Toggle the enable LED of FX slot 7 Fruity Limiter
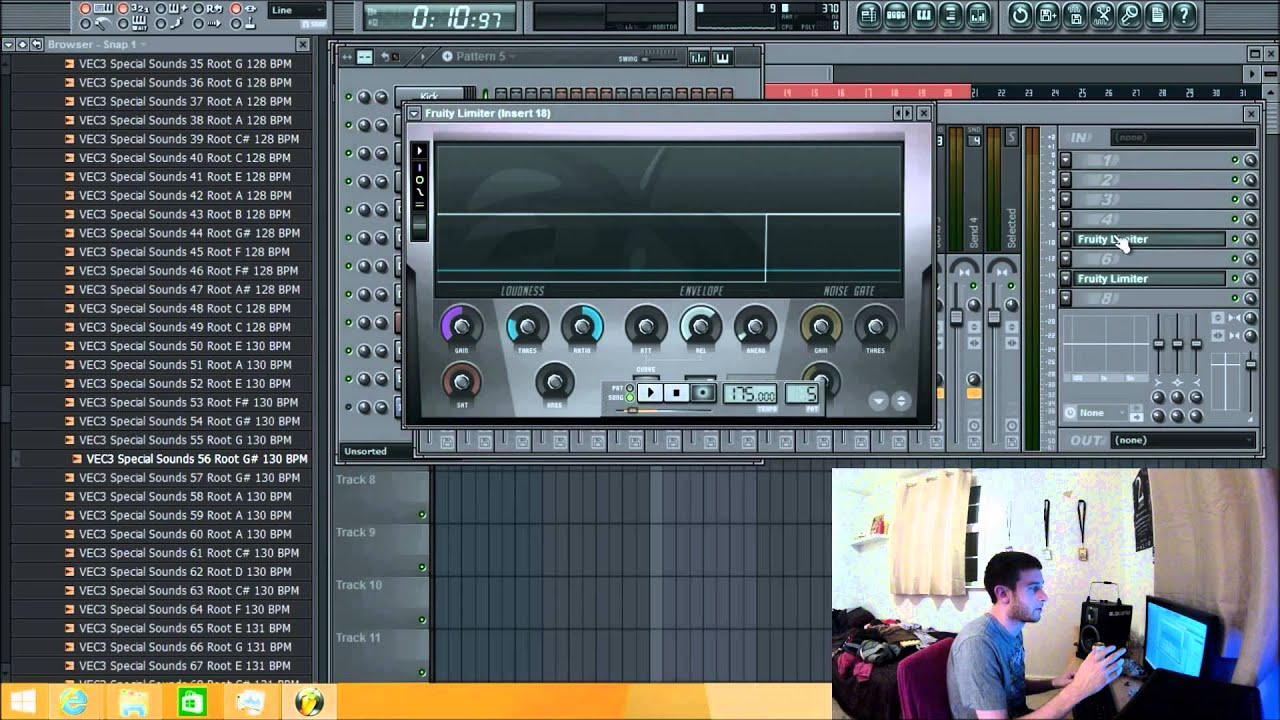 (1235, 279)
